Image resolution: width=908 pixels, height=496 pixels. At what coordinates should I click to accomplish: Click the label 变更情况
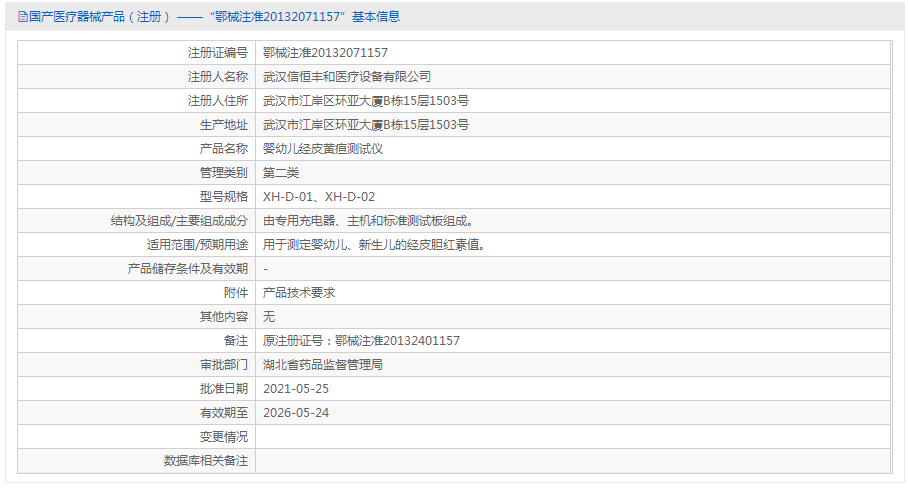tap(224, 437)
